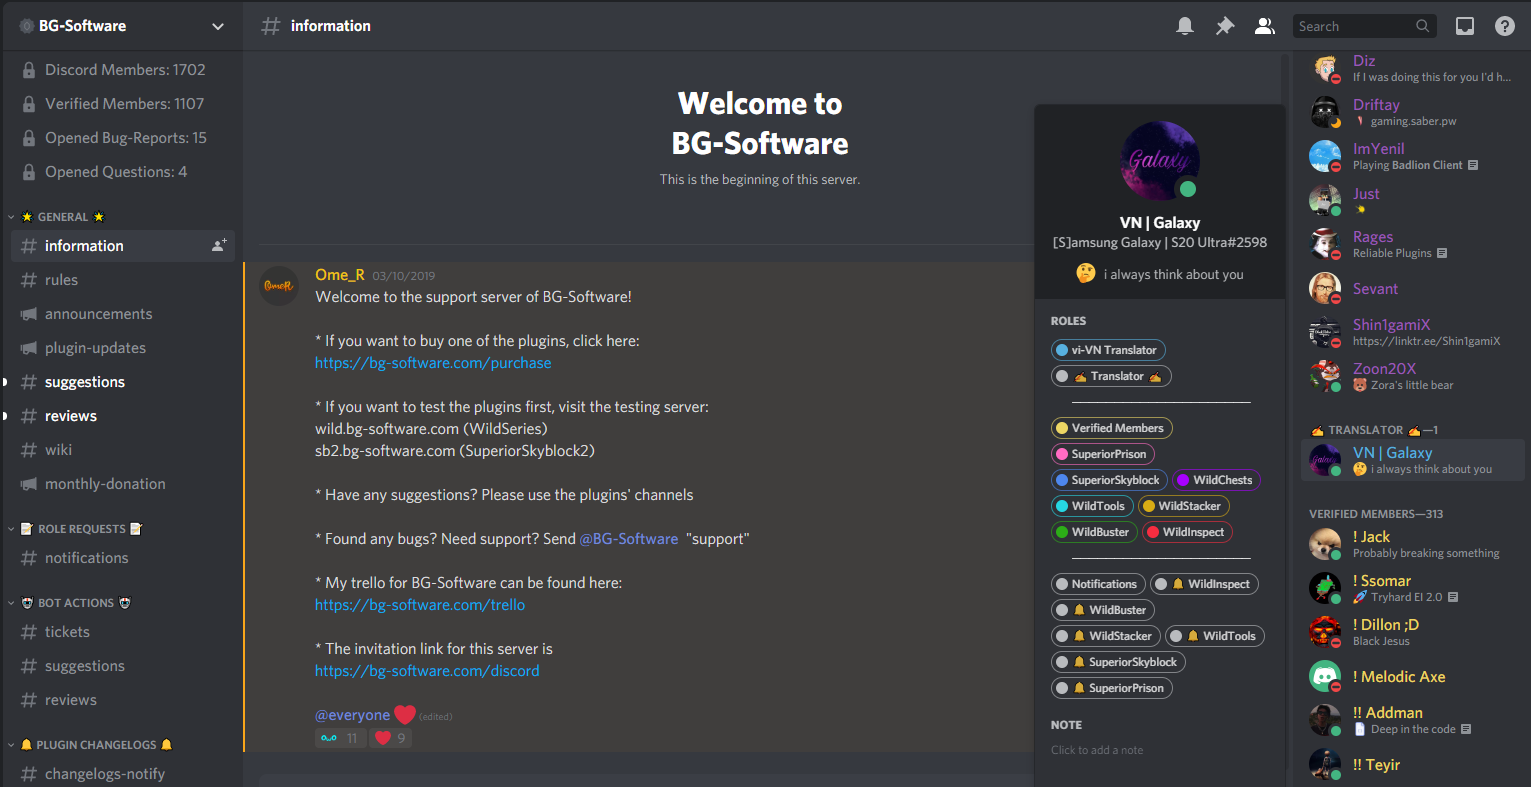Click the note field to add a note
Viewport: 1531px width, 787px height.
(1159, 750)
